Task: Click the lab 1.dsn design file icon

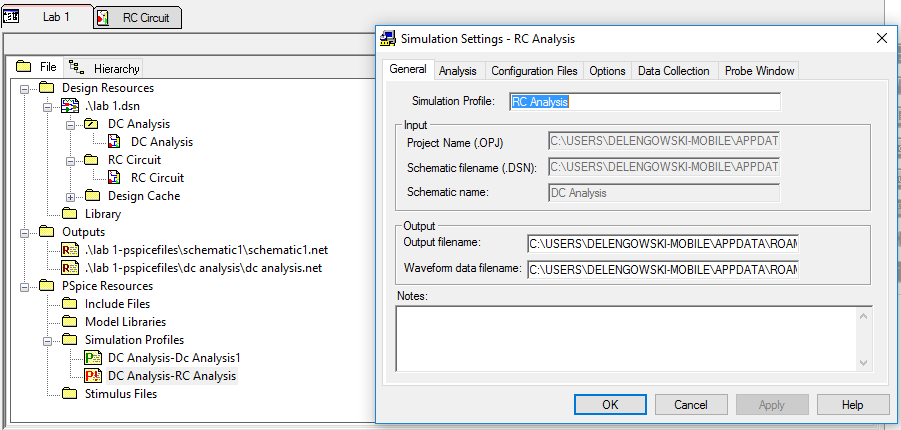Action: point(70,106)
